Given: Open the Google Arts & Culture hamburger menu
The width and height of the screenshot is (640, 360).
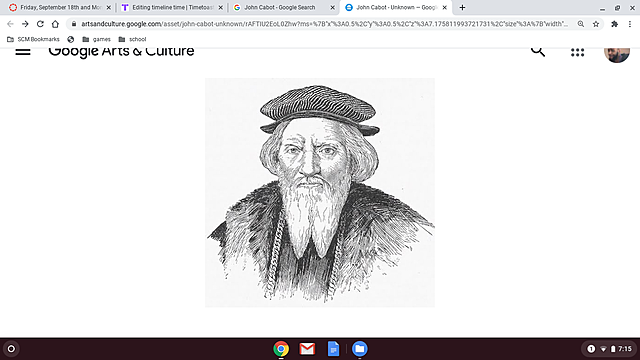Looking at the screenshot, I should 23,51.
